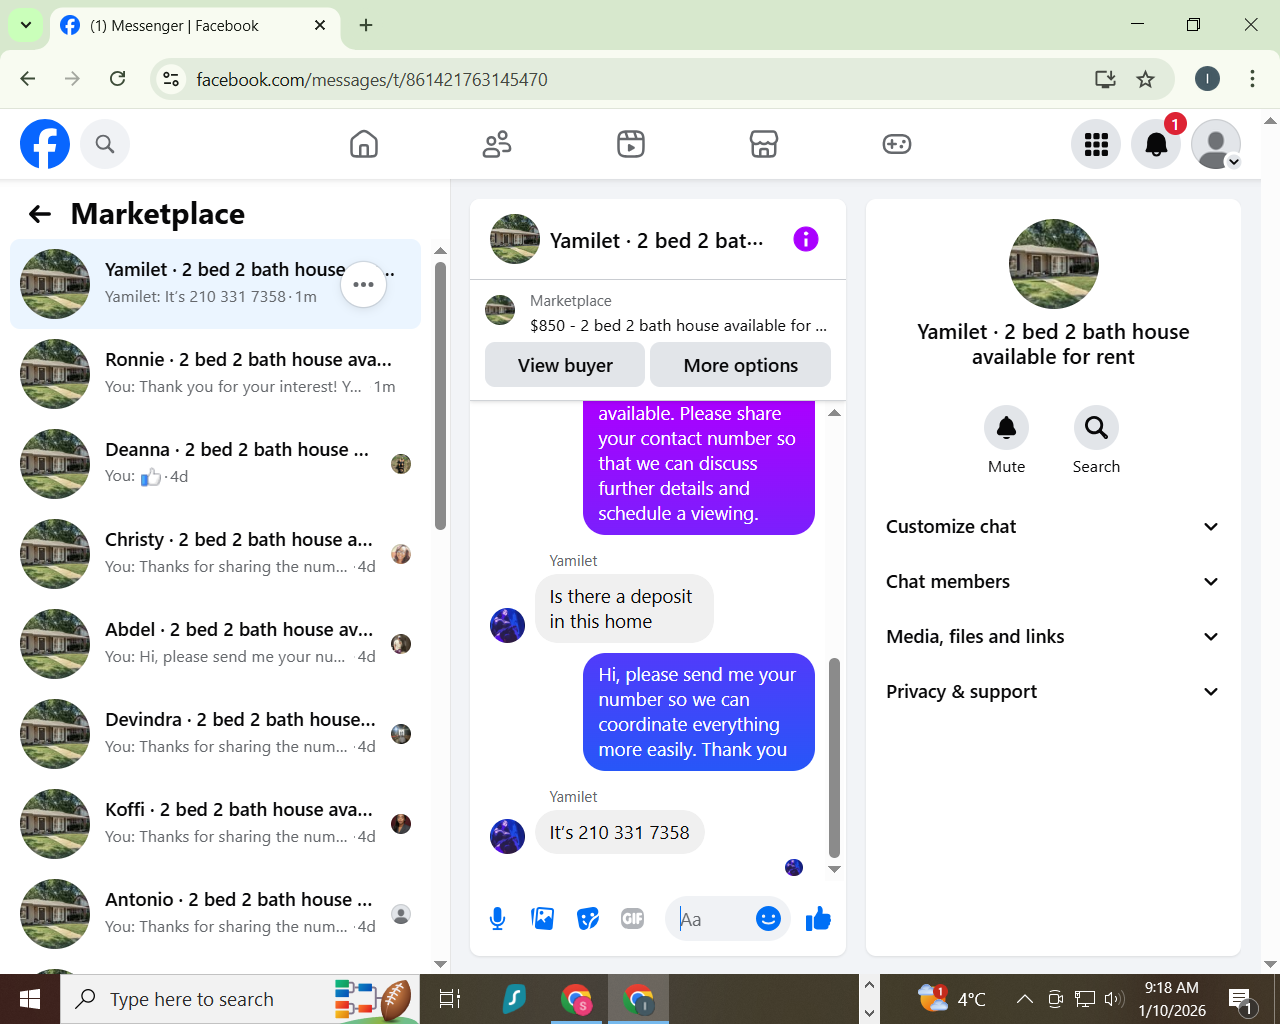The width and height of the screenshot is (1280, 1024).
Task: Close the Messenger browser tab
Action: (x=320, y=25)
